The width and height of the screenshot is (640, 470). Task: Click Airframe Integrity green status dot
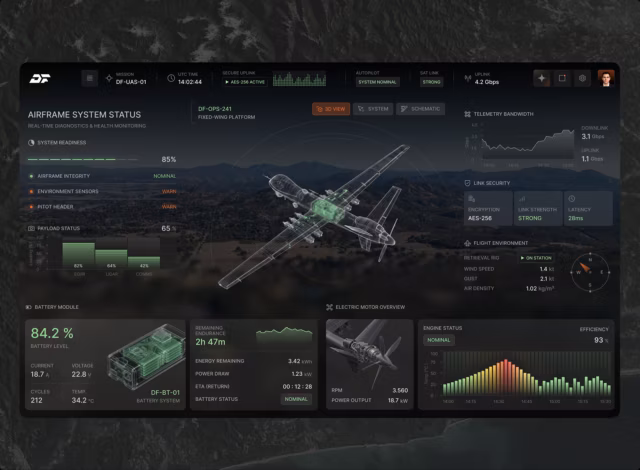31,176
